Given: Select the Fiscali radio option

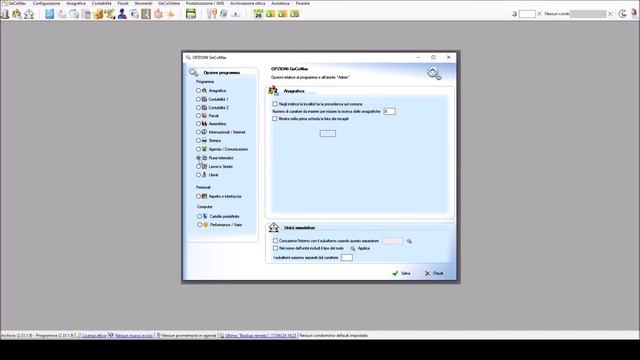Looking at the screenshot, I should tap(198, 116).
